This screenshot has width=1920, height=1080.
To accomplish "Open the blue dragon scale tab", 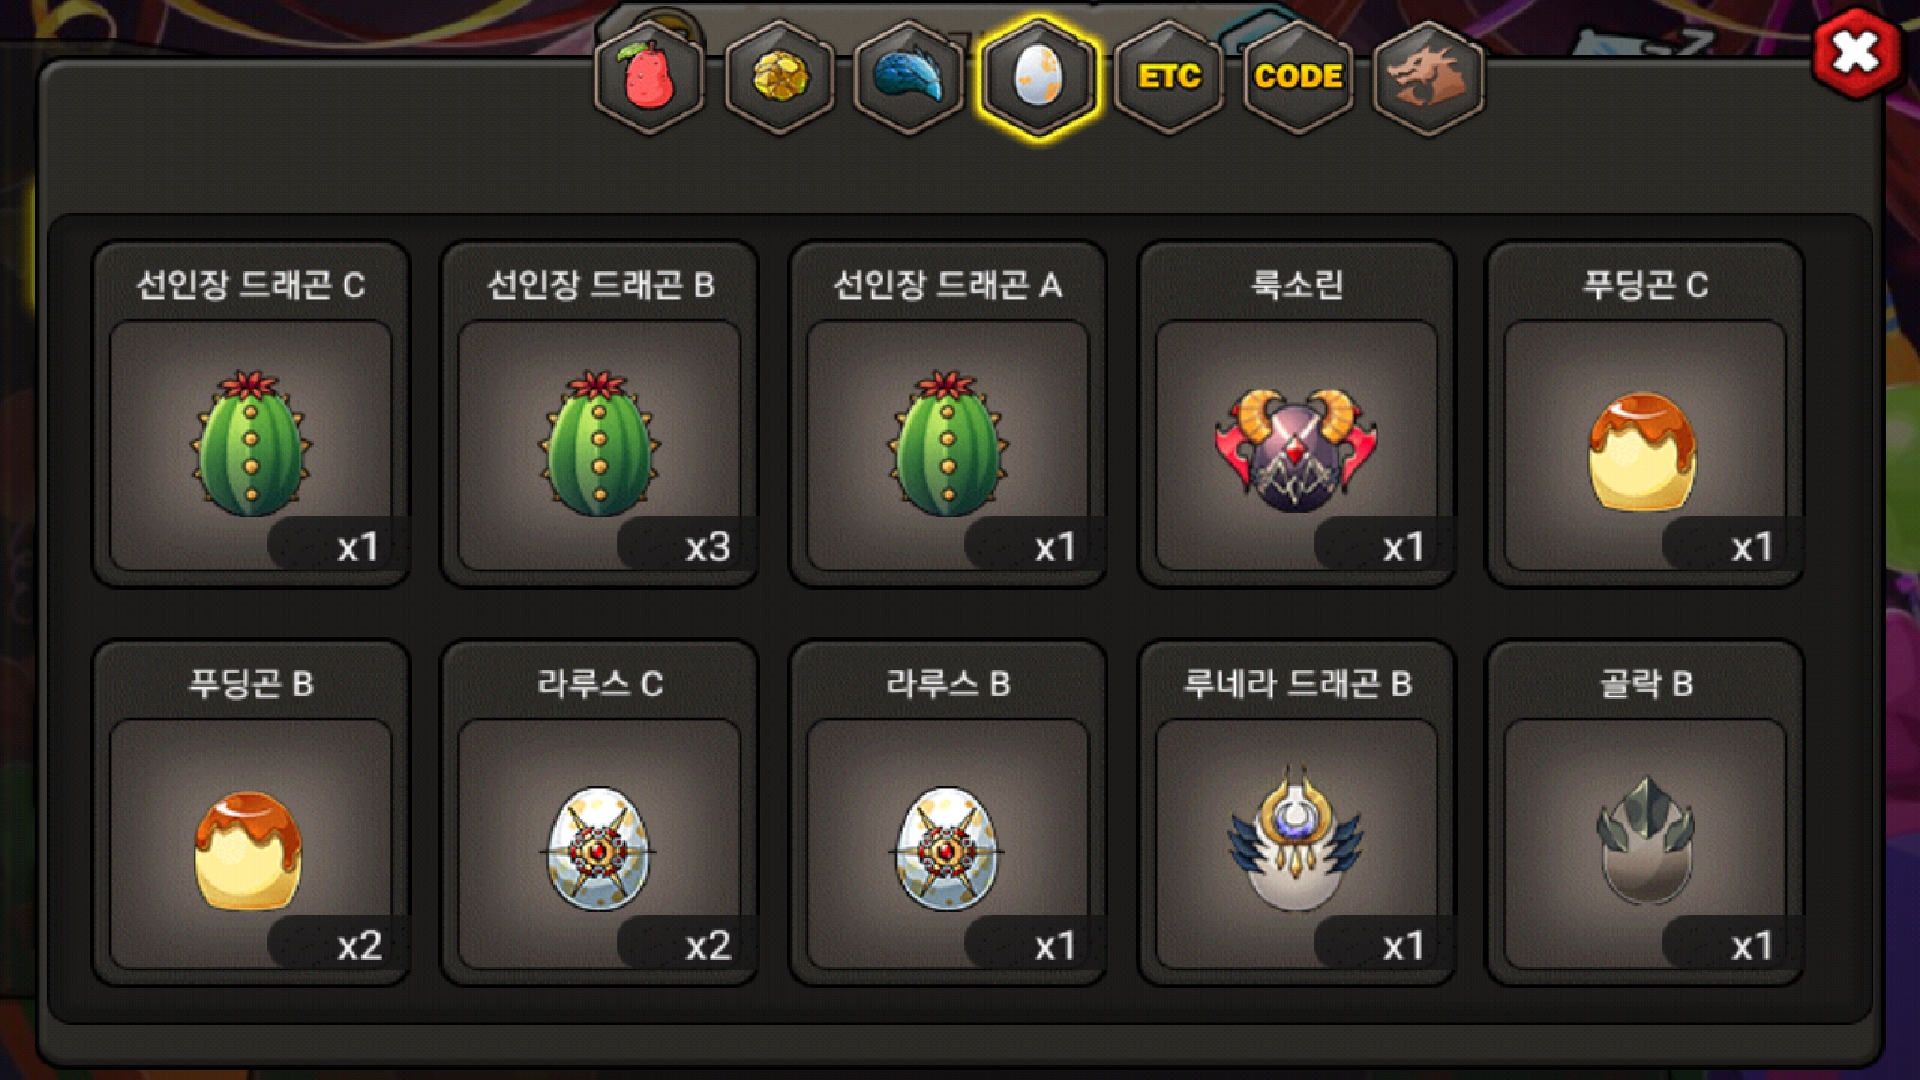I will pyautogui.click(x=909, y=77).
